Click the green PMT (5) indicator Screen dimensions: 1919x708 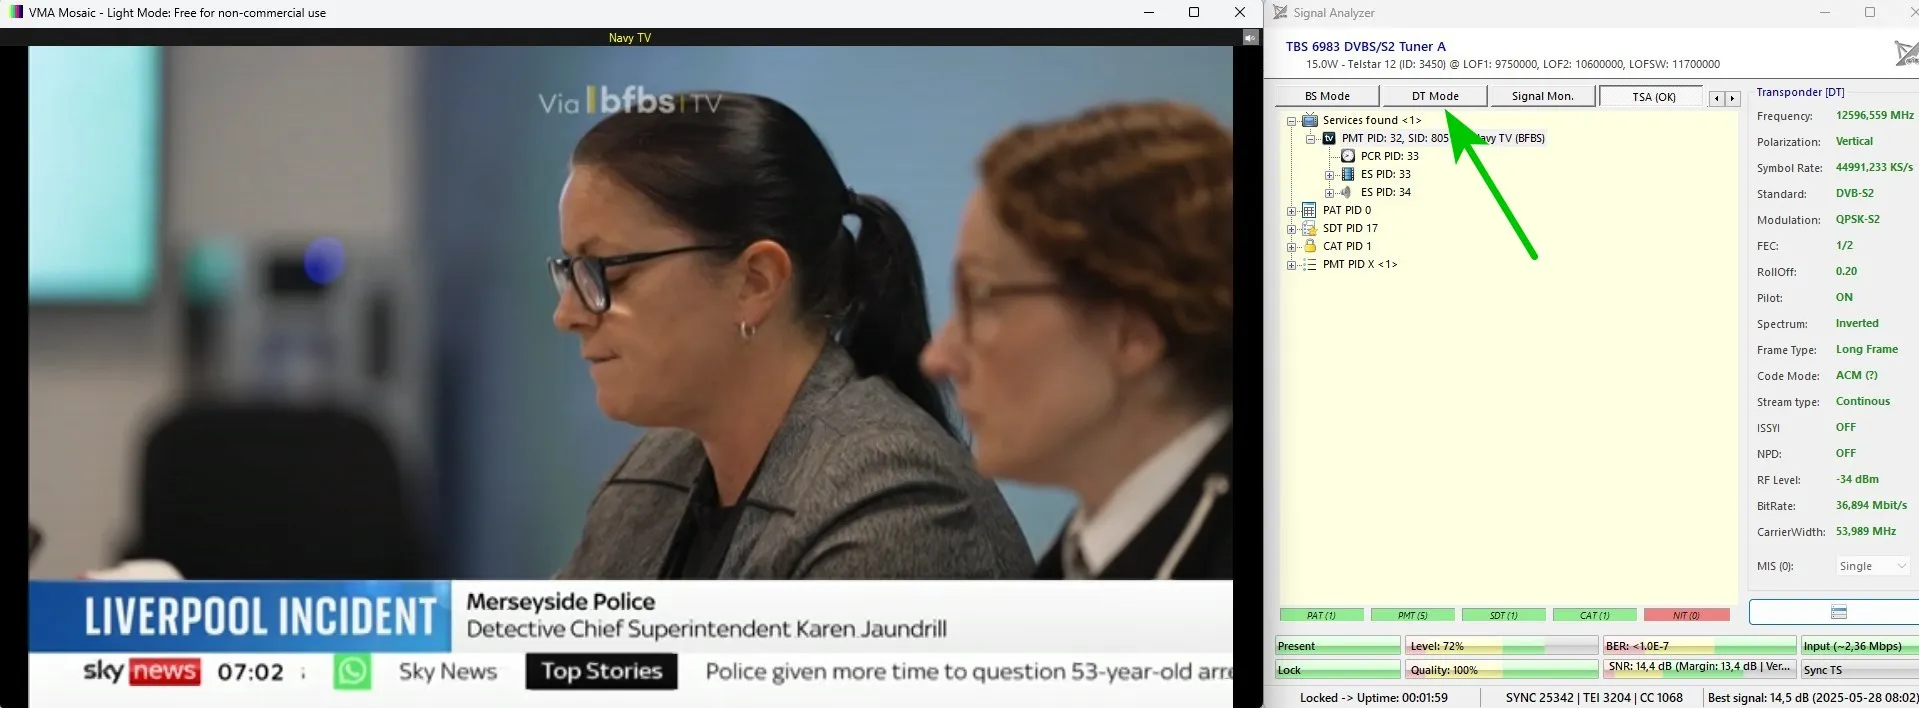[1412, 615]
